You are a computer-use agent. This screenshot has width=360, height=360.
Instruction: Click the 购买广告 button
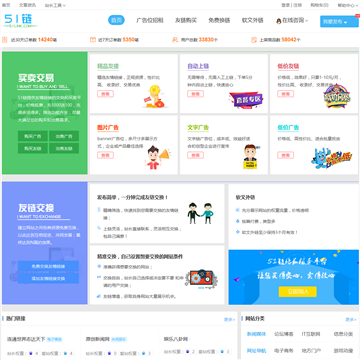(x=33, y=136)
